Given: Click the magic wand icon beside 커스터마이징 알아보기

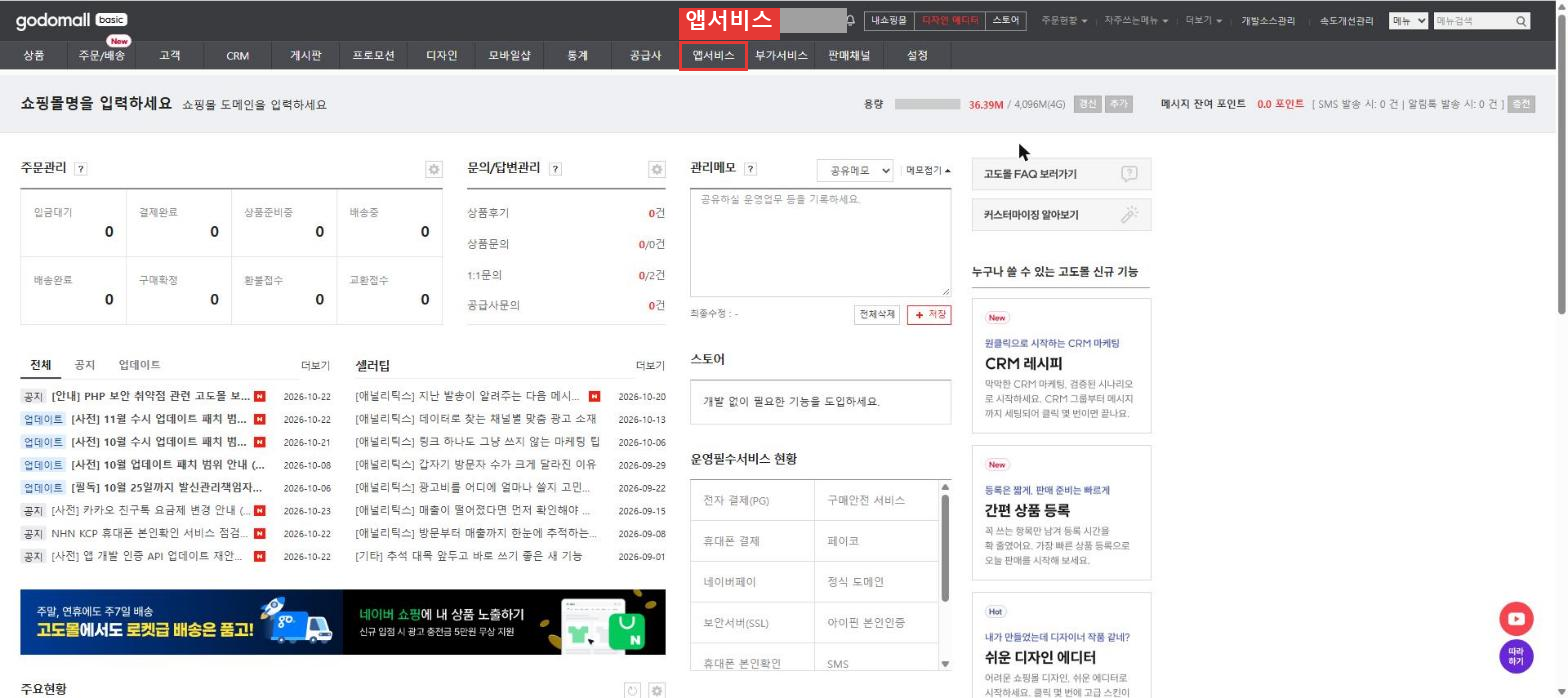Looking at the screenshot, I should tap(1129, 214).
